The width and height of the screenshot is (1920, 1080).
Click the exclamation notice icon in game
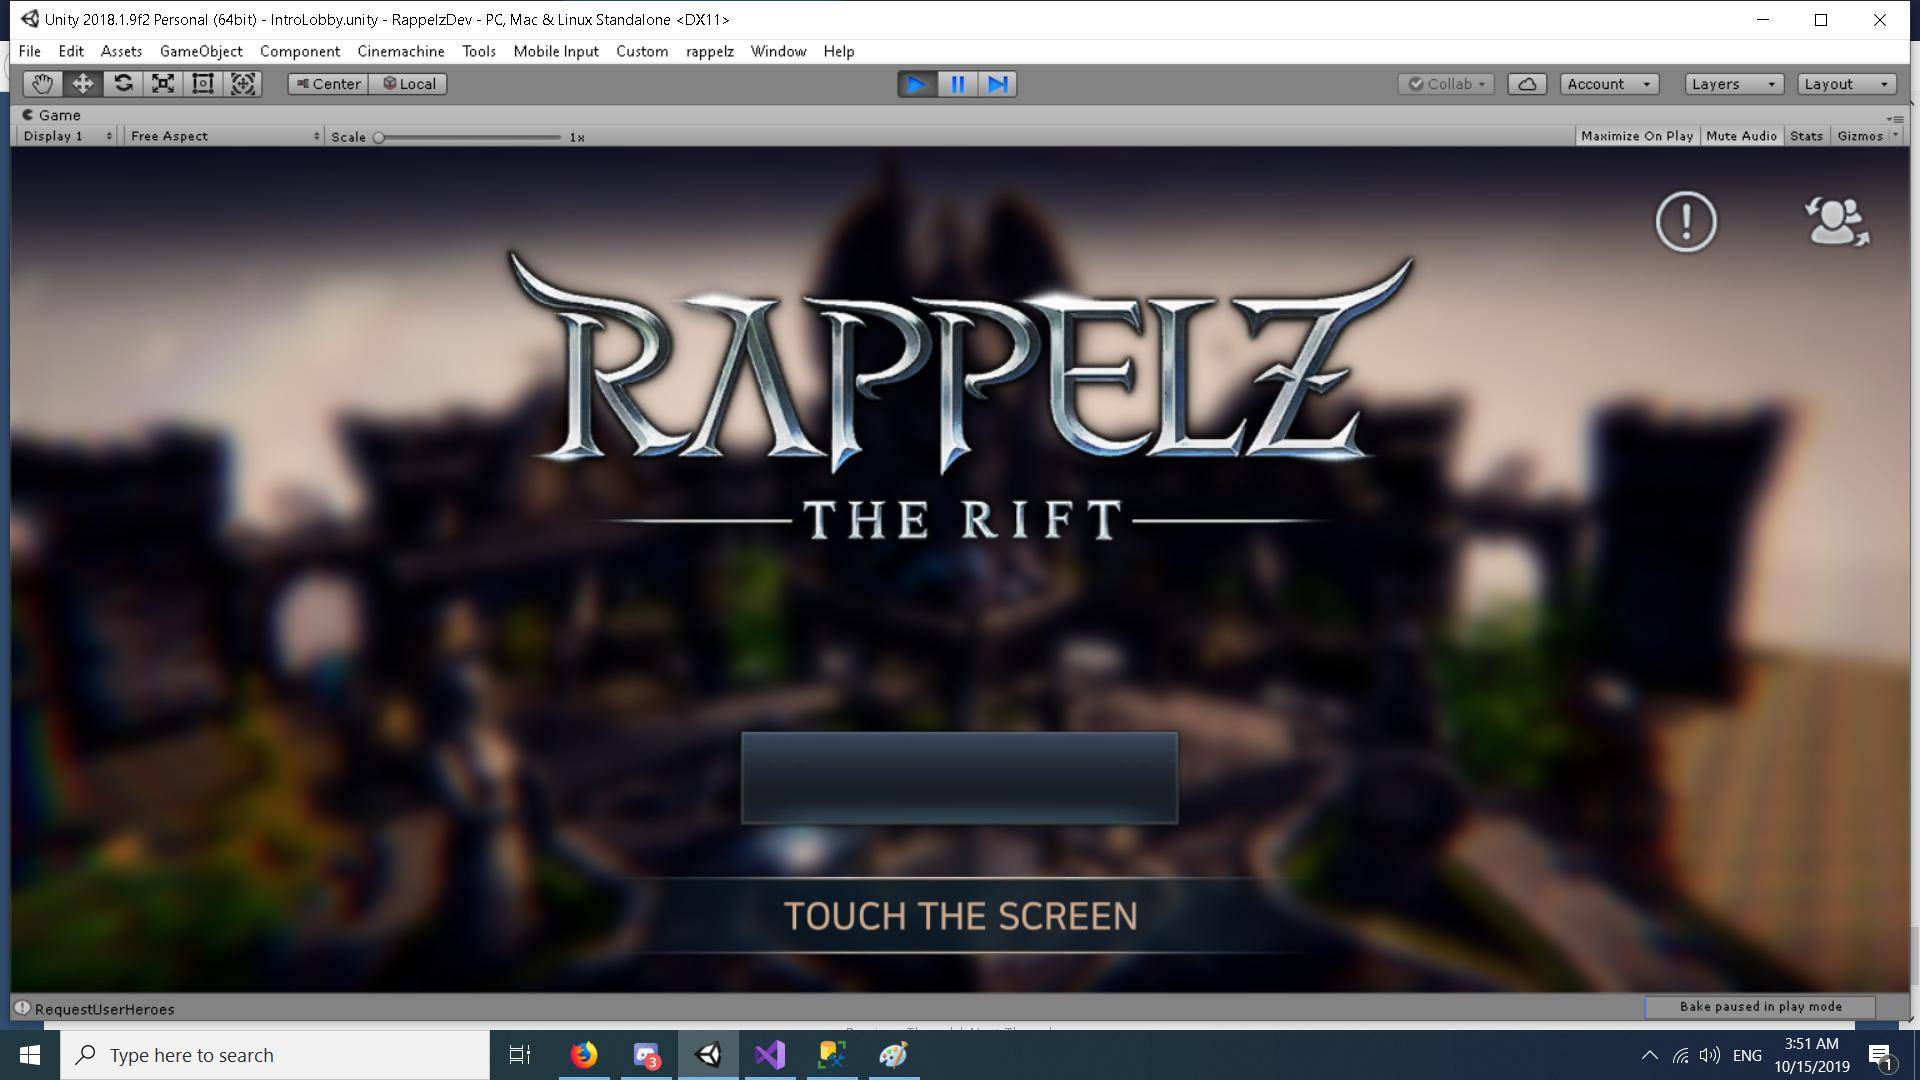[1686, 221]
